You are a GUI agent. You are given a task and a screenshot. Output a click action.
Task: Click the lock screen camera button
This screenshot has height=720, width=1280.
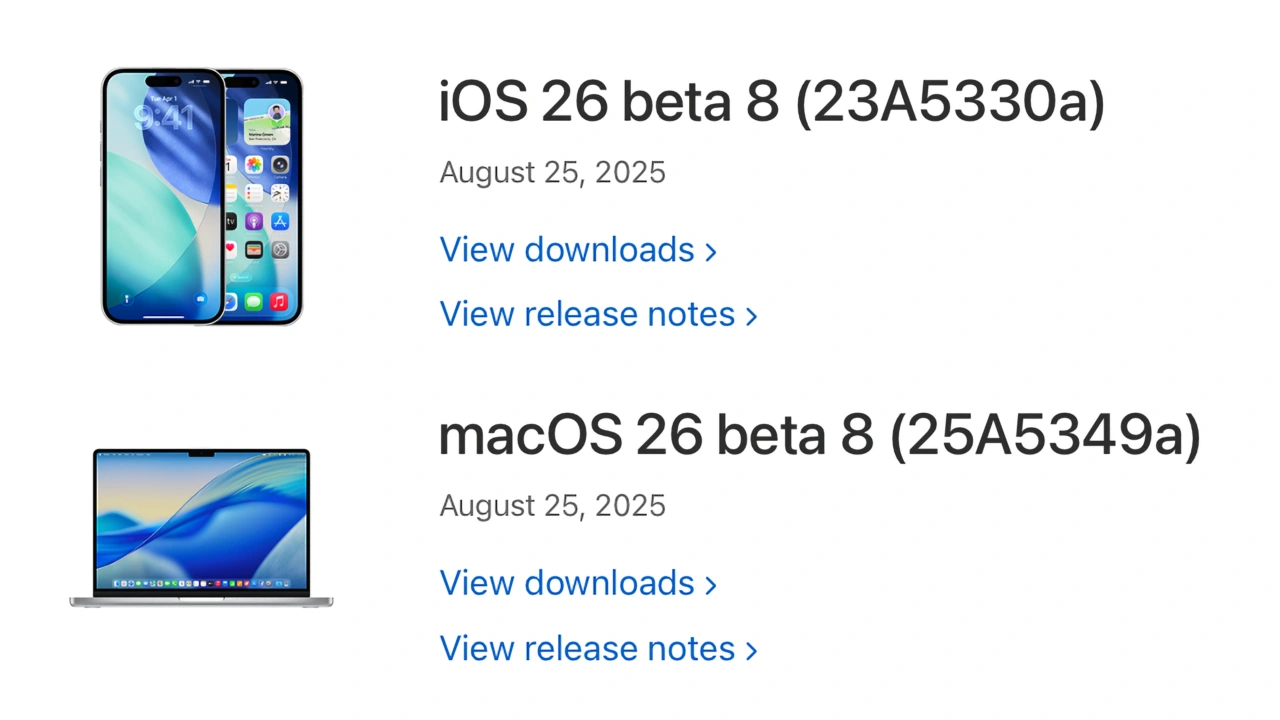coord(201,298)
